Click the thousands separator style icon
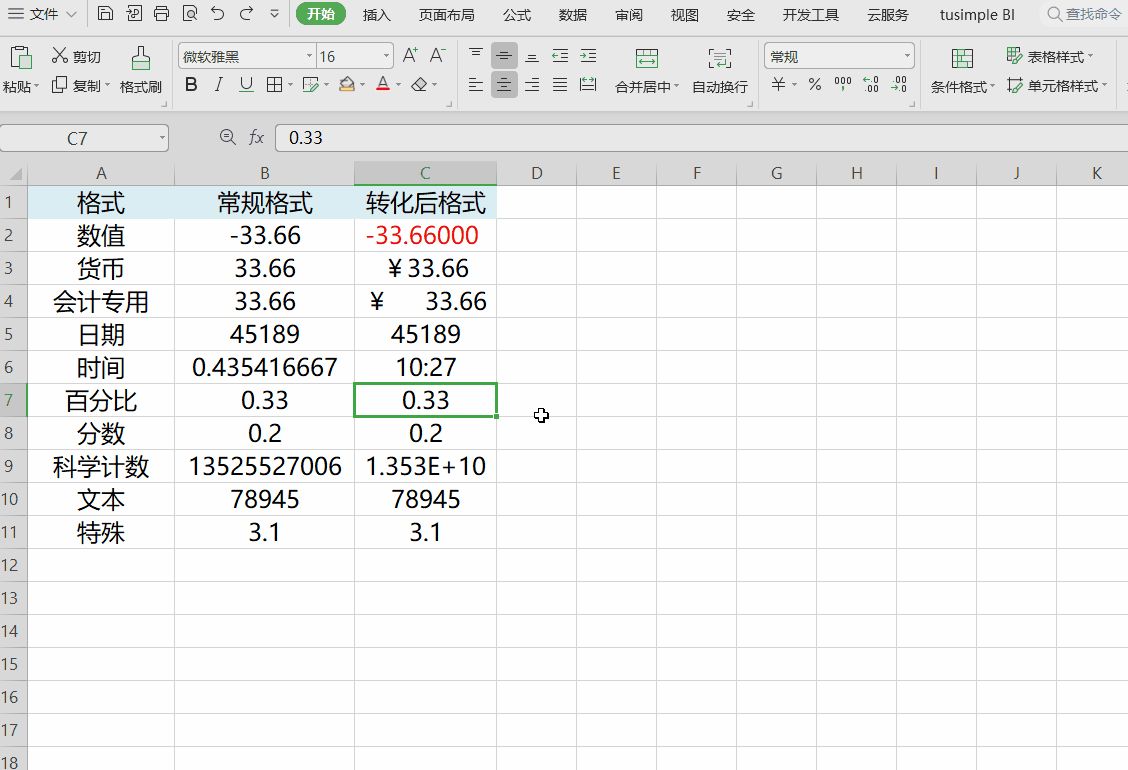The height and width of the screenshot is (770, 1128). 843,85
